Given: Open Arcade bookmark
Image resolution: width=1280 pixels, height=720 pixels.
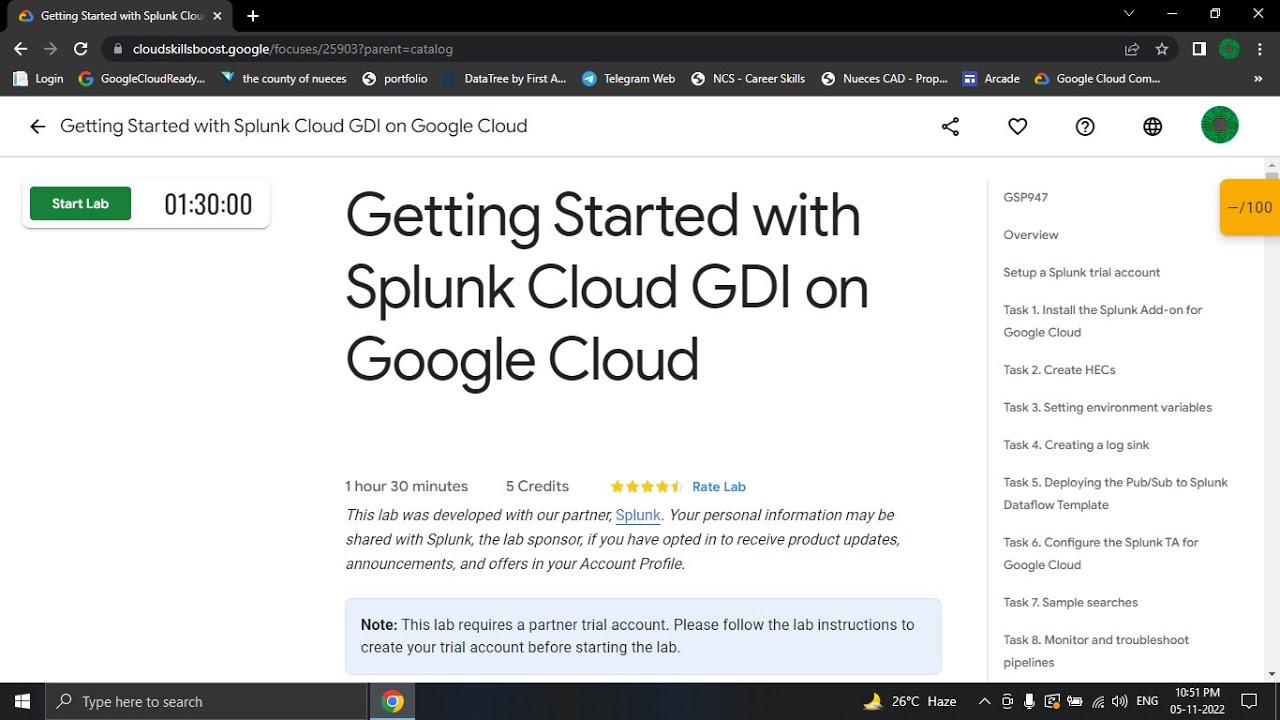Looking at the screenshot, I should pos(991,78).
